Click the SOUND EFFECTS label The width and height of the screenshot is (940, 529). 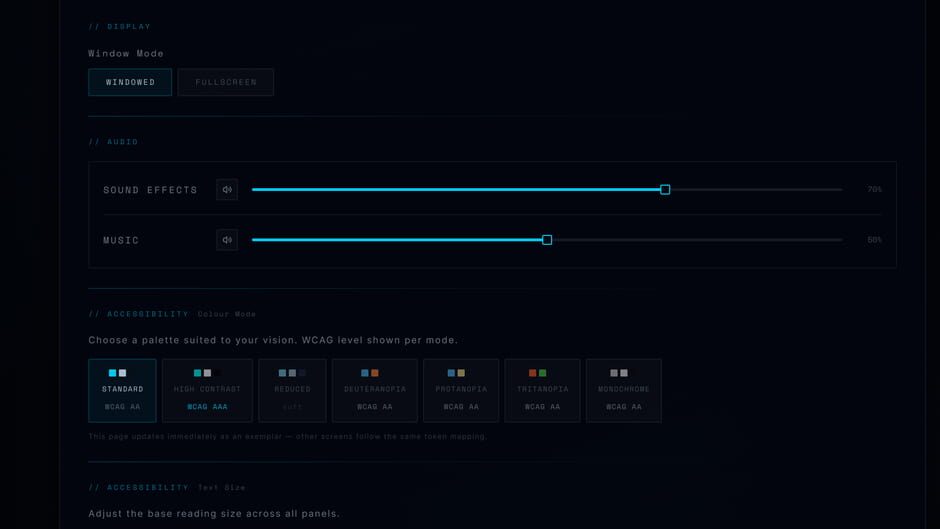[150, 190]
